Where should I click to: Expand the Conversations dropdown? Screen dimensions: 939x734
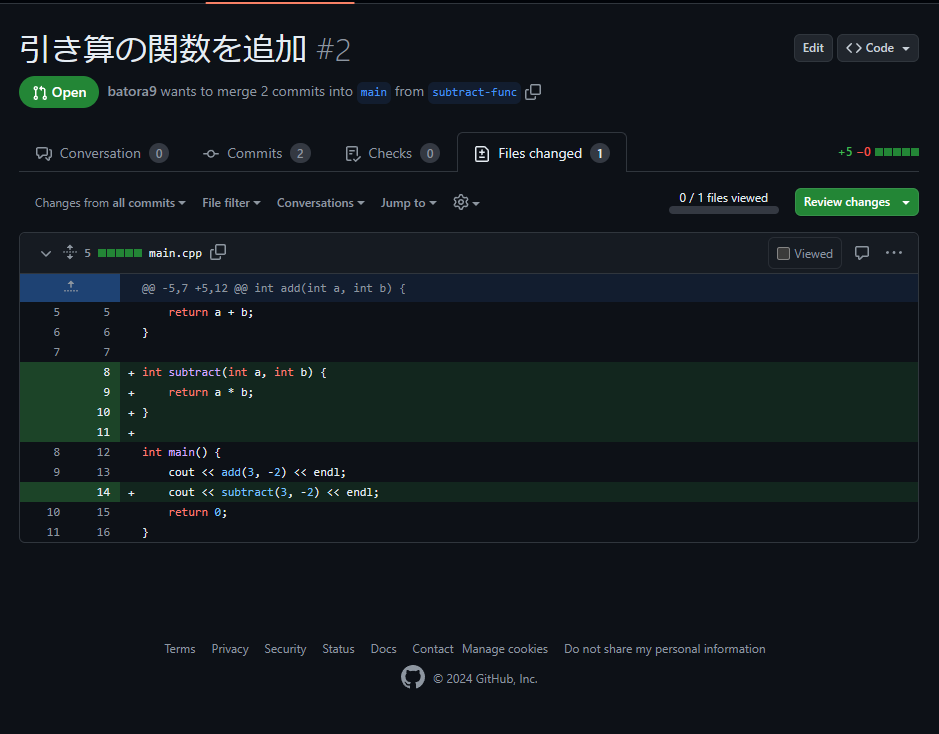click(320, 203)
